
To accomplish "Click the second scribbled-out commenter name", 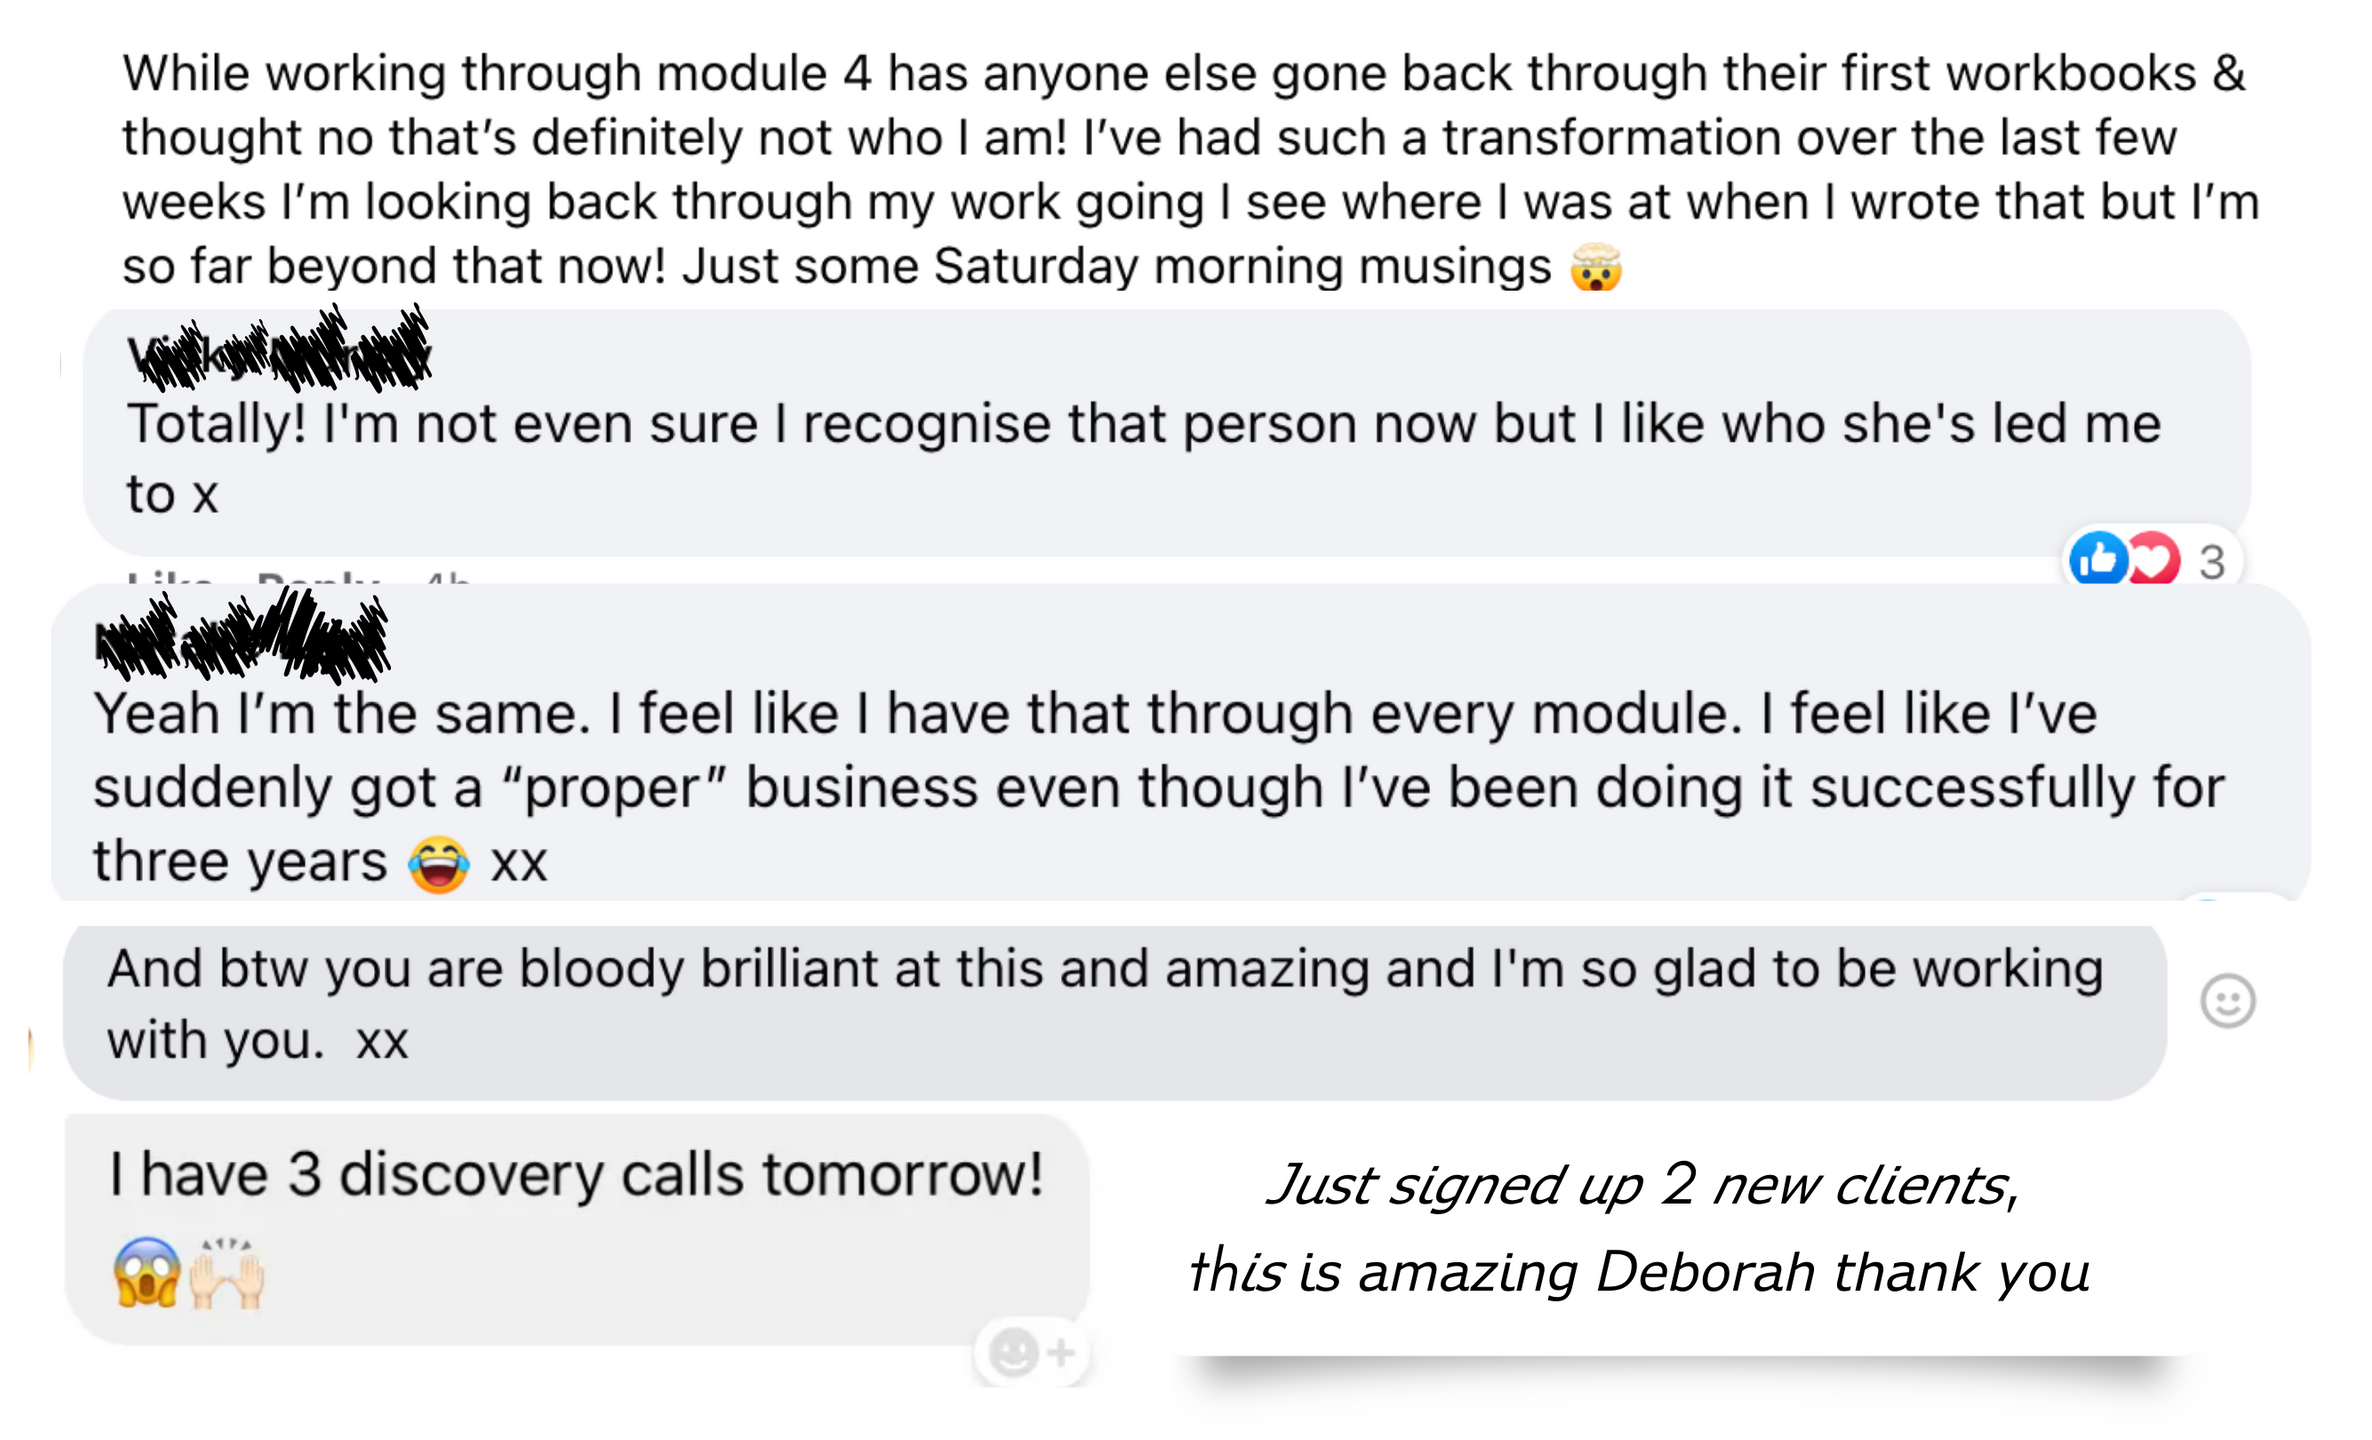I will tap(241, 636).
